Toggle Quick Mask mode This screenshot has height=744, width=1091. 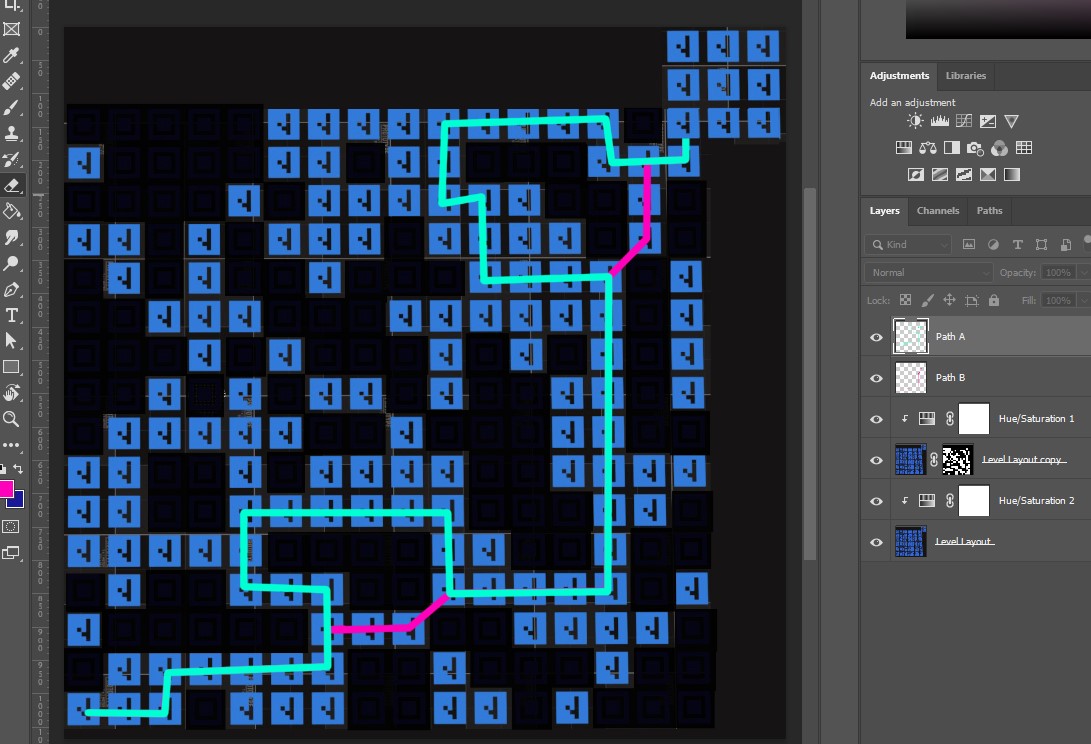[x=10, y=527]
